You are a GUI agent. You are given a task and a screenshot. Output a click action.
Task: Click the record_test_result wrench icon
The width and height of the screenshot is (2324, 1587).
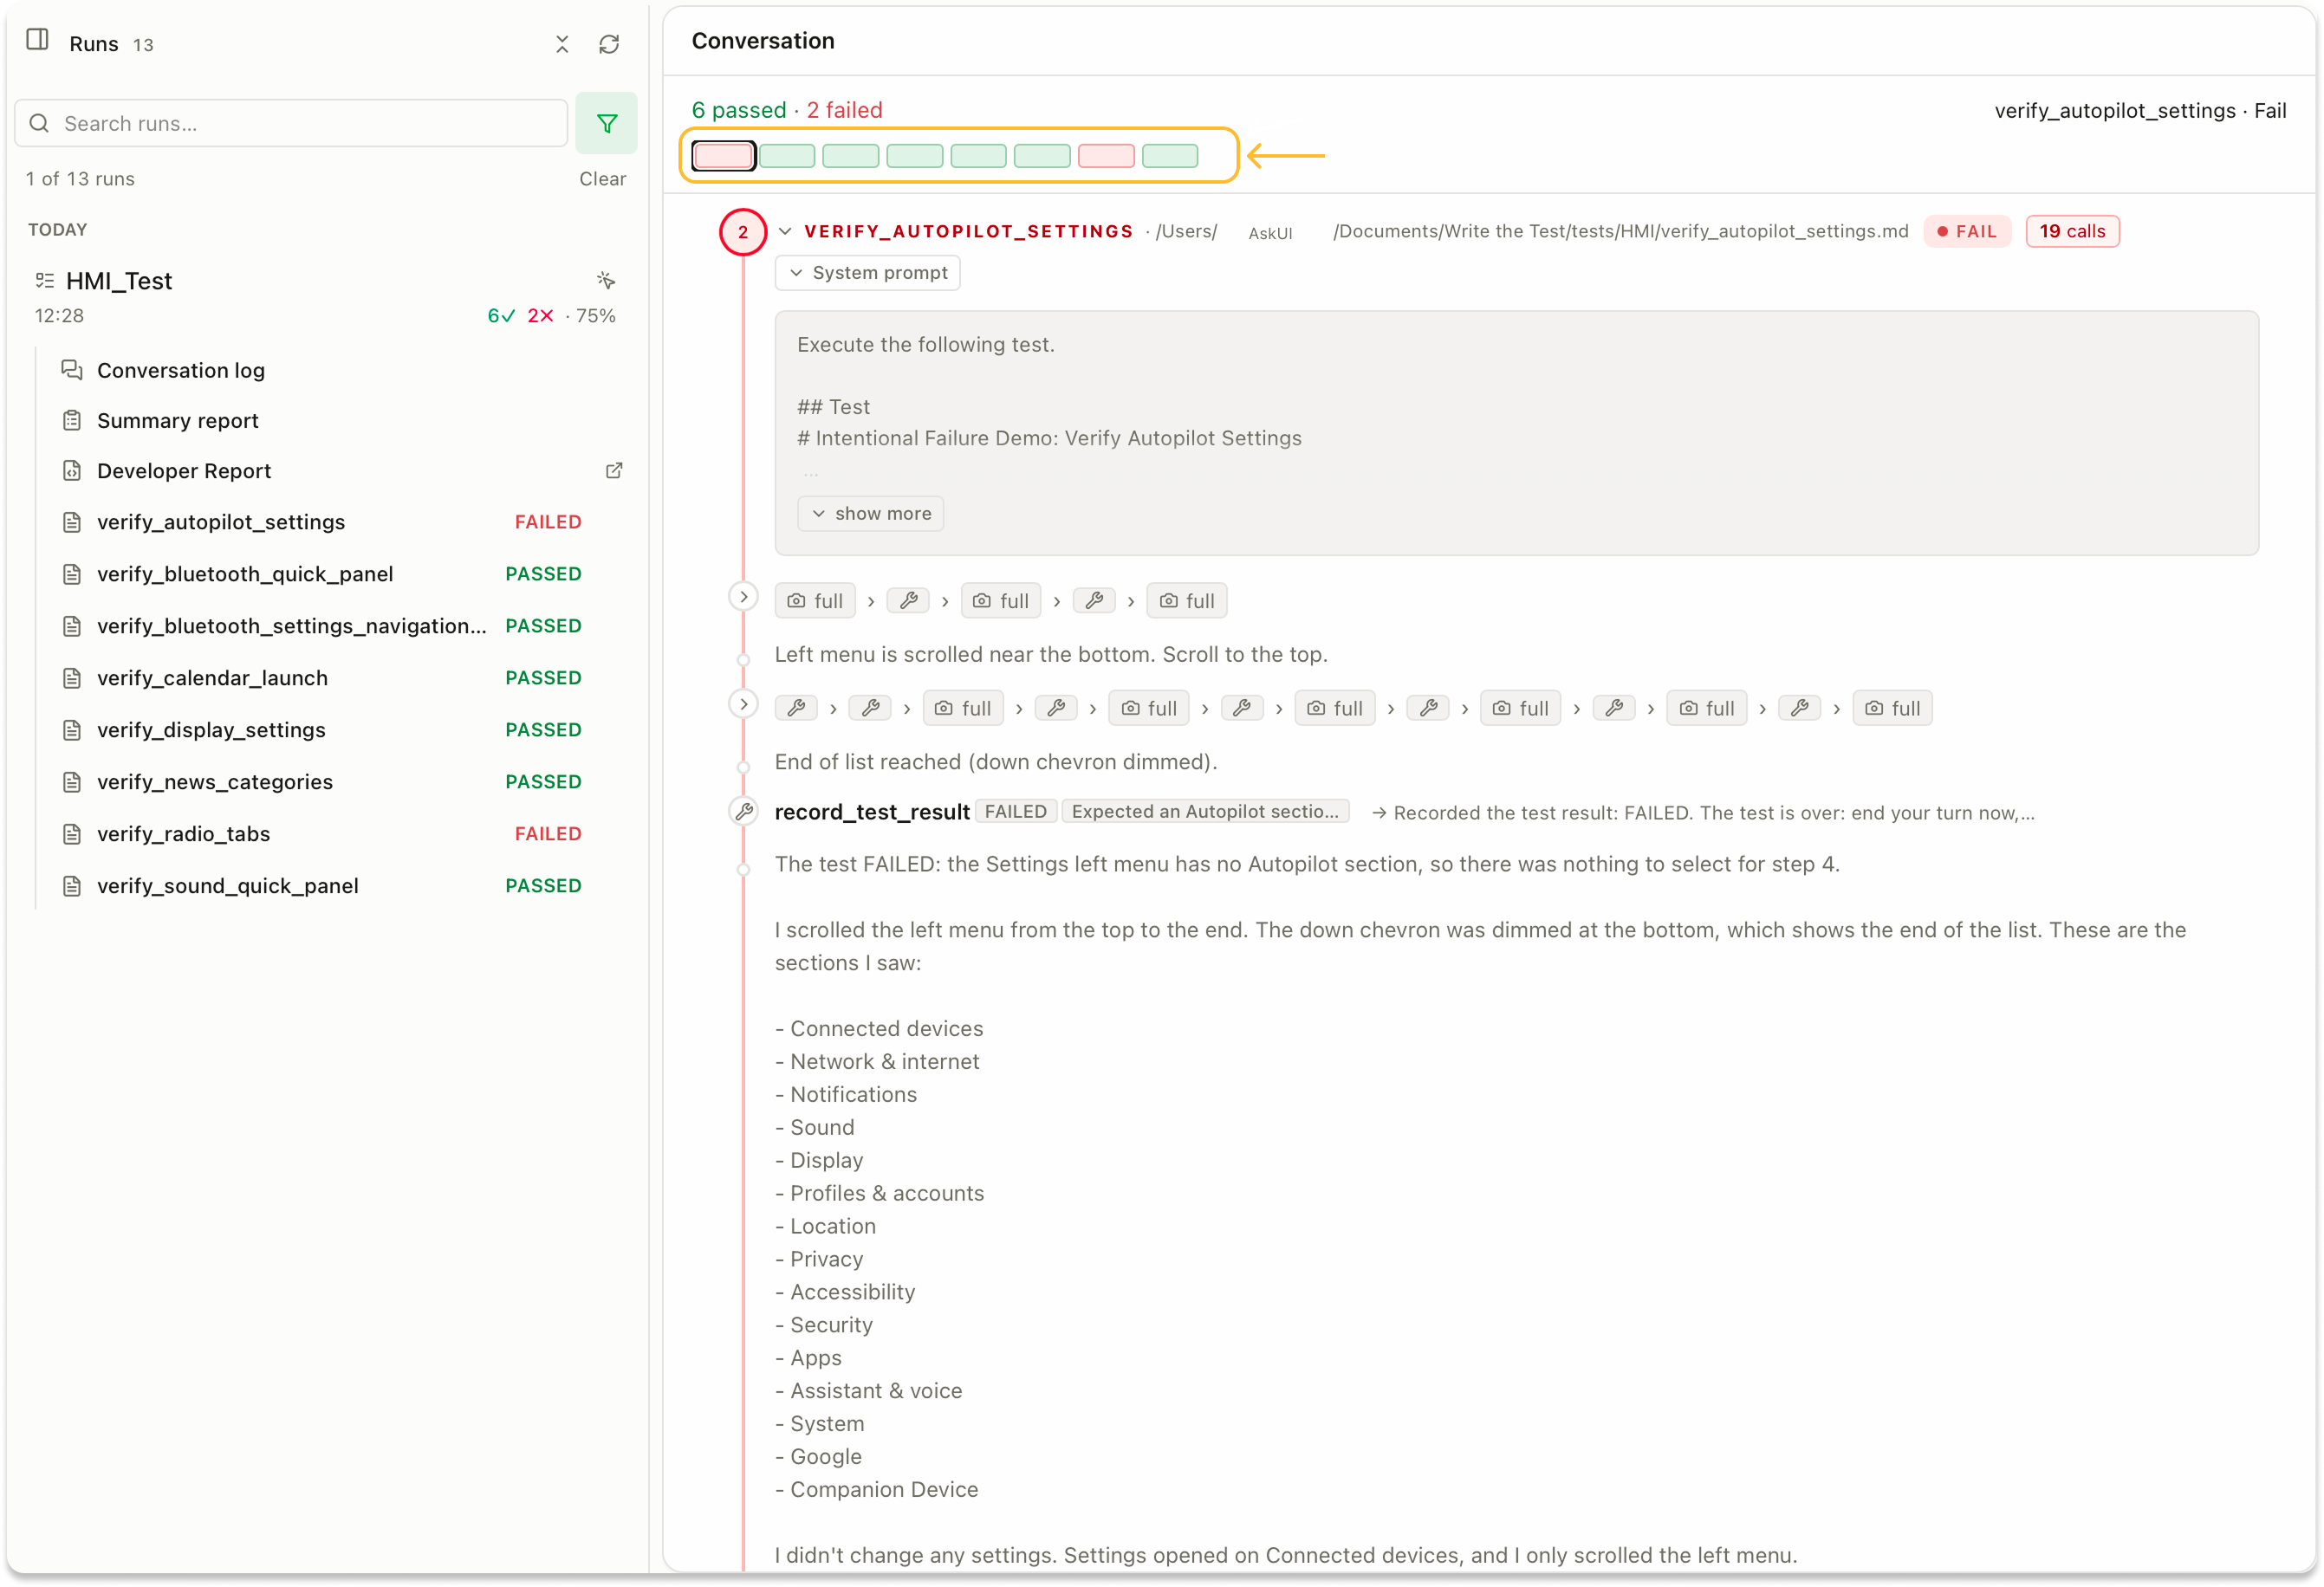pyautogui.click(x=744, y=812)
